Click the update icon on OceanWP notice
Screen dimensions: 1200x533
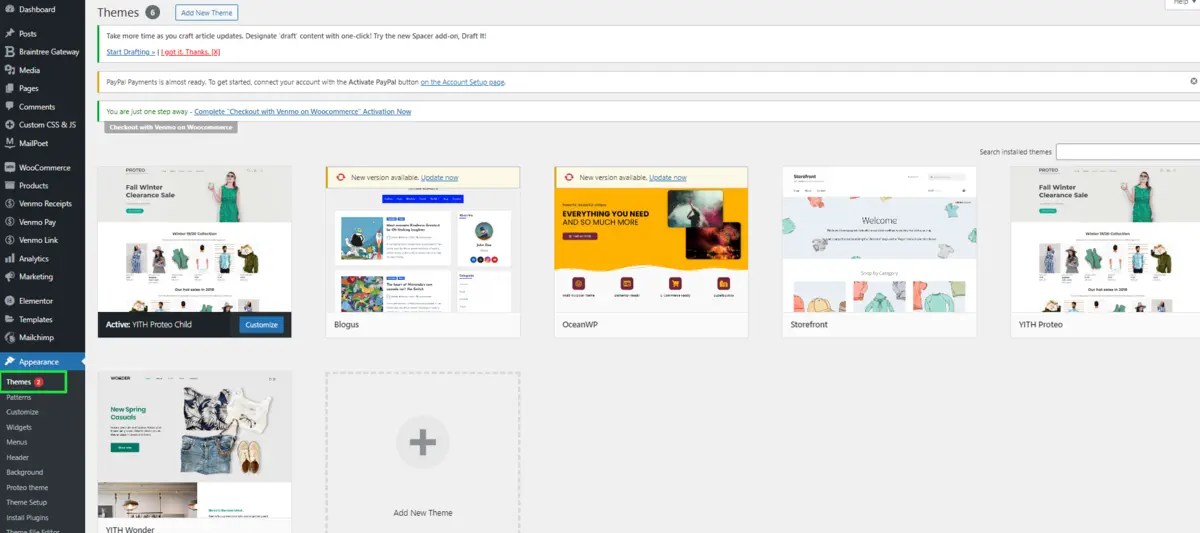(570, 177)
